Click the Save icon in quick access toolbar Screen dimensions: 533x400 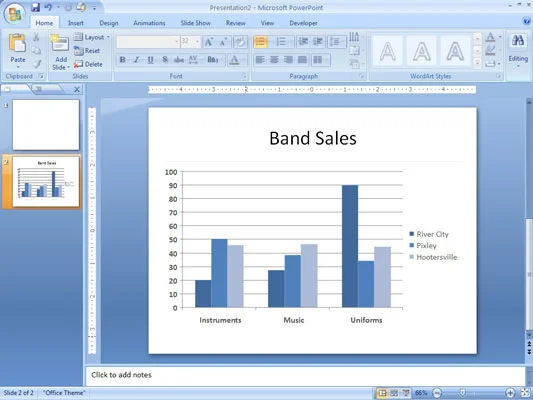click(x=36, y=7)
